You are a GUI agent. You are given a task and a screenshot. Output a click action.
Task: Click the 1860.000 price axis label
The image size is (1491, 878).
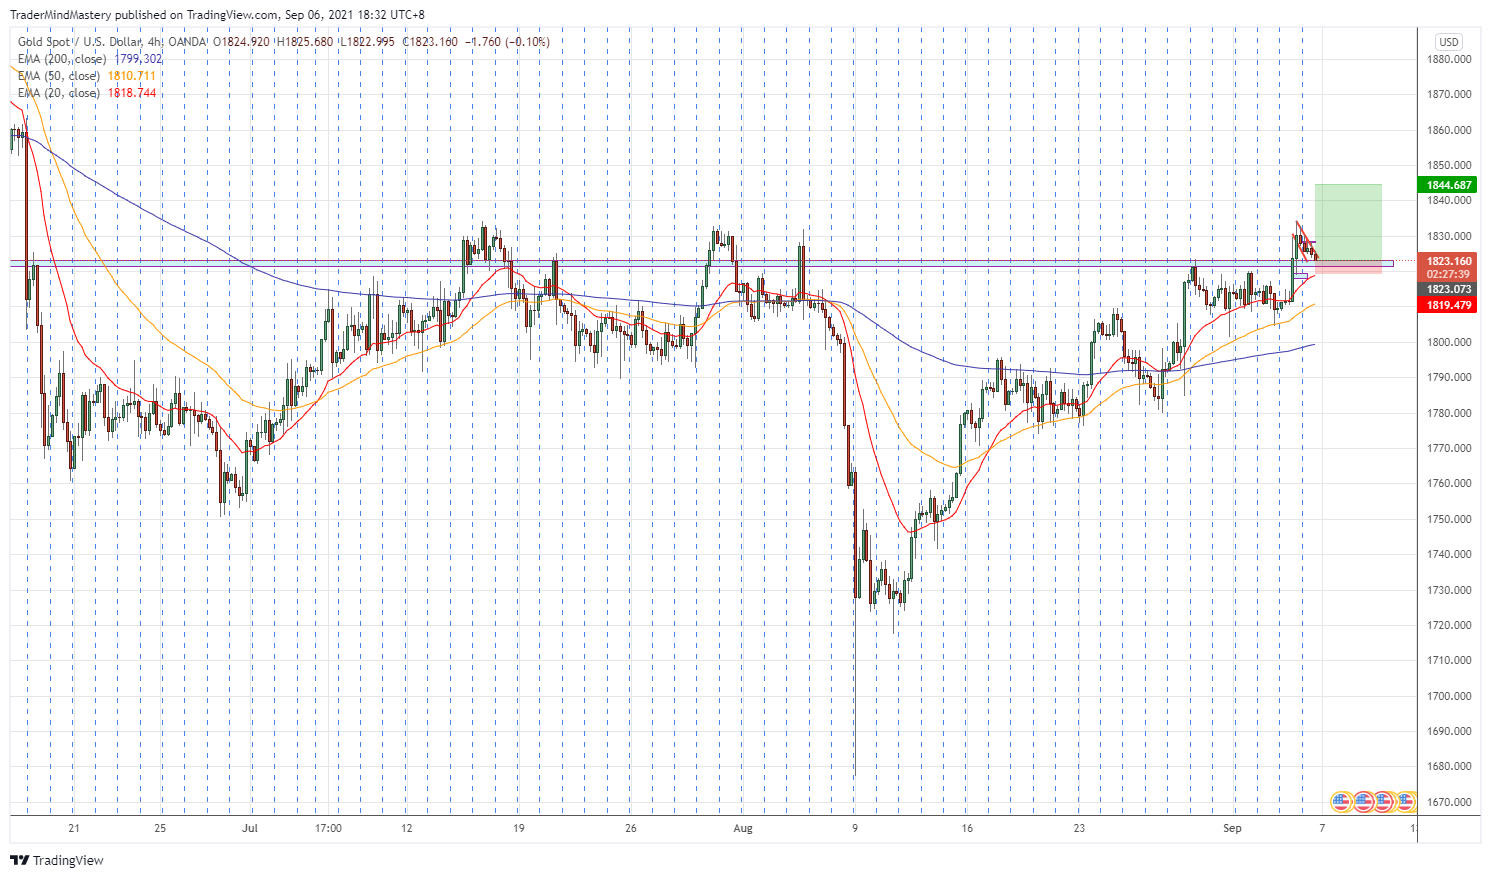coord(1449,130)
